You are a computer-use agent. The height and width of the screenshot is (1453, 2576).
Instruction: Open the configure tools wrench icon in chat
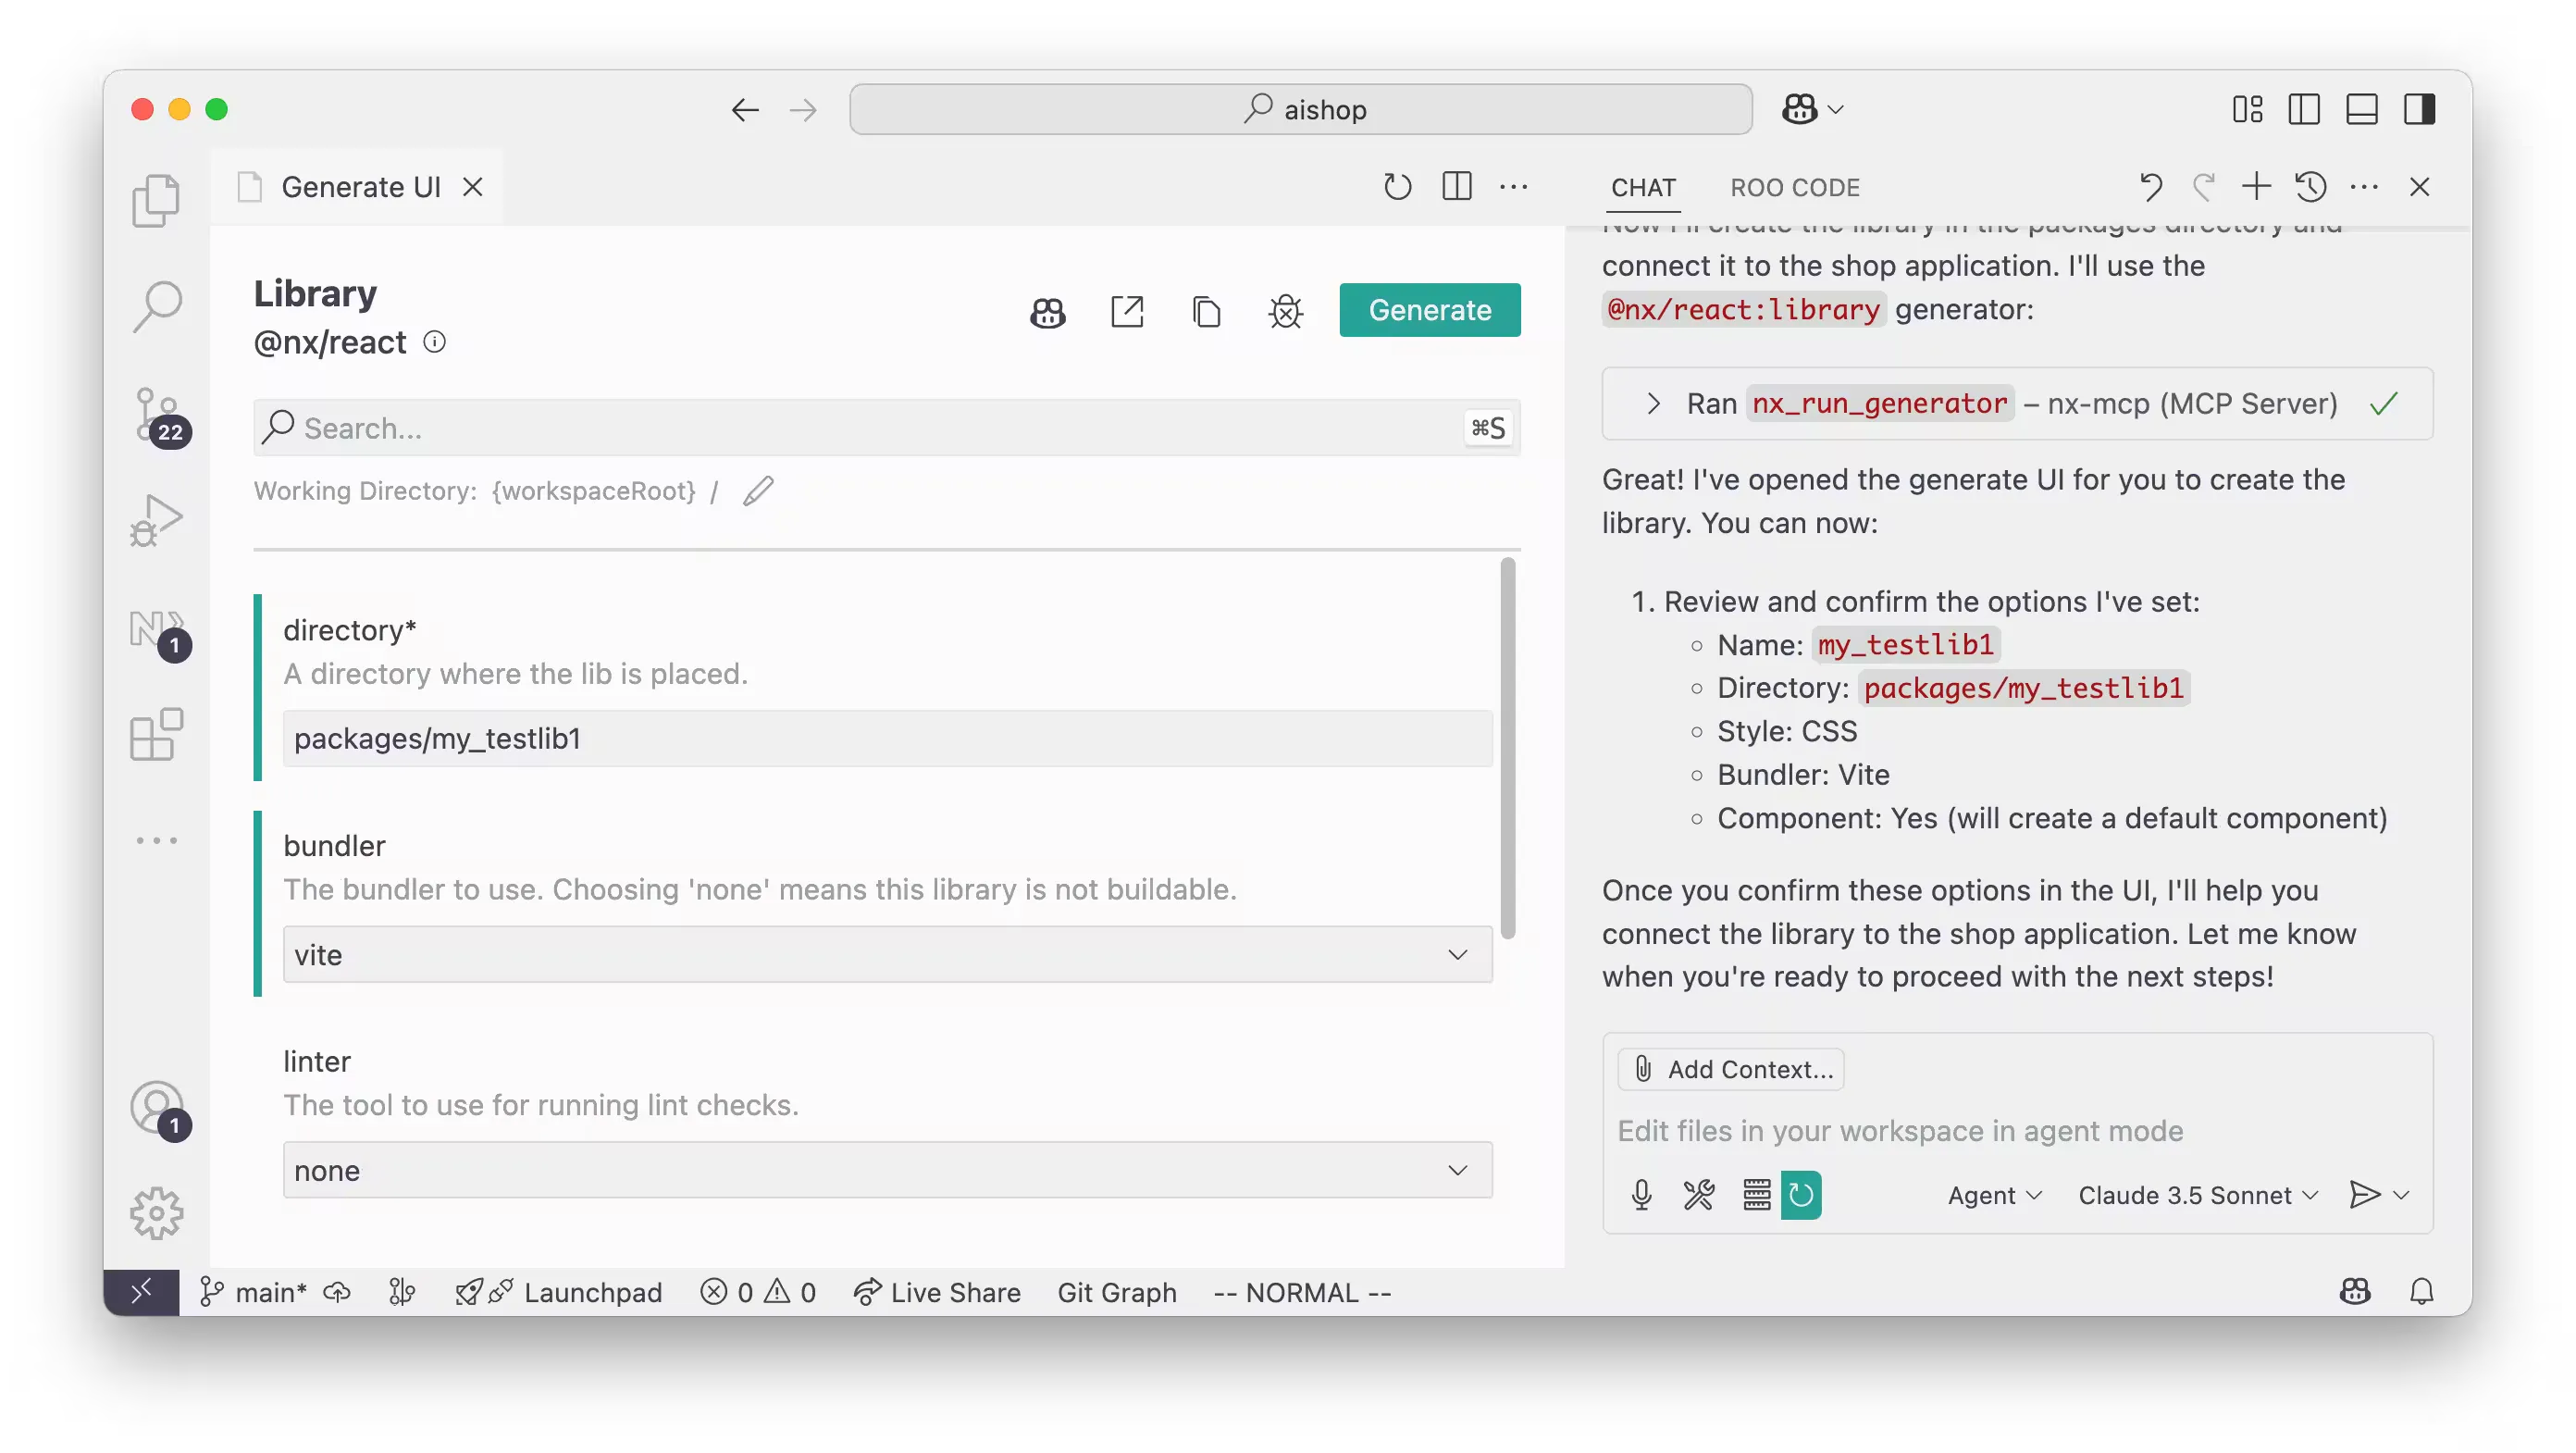pos(1698,1195)
